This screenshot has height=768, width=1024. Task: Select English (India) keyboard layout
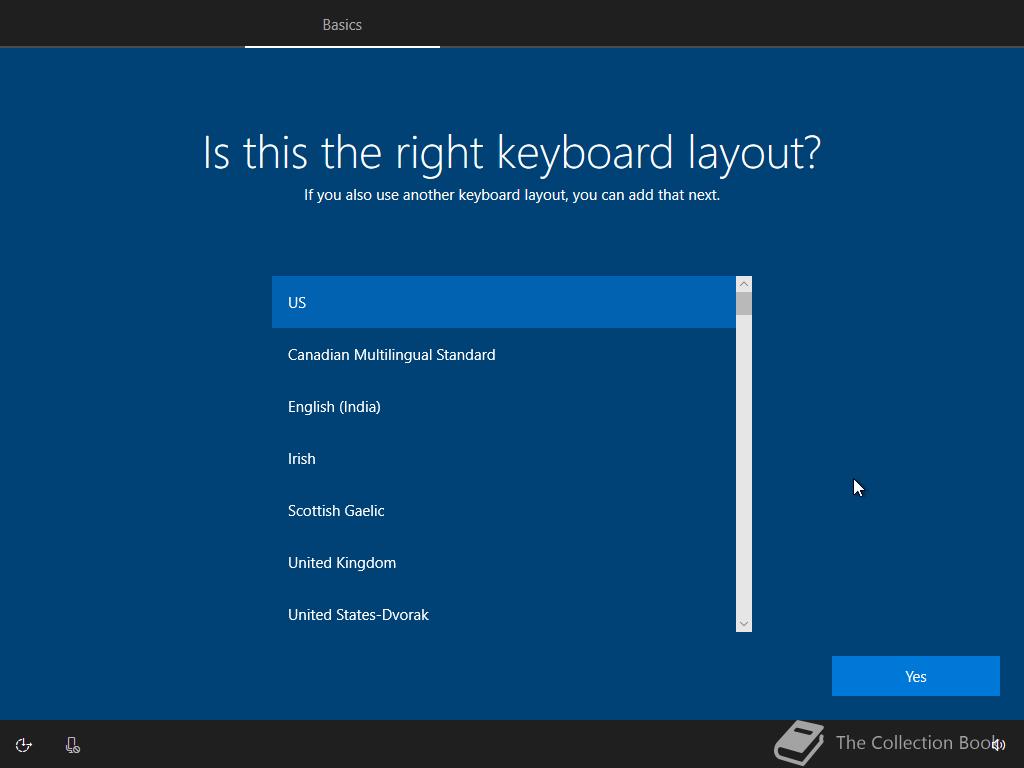pos(504,406)
